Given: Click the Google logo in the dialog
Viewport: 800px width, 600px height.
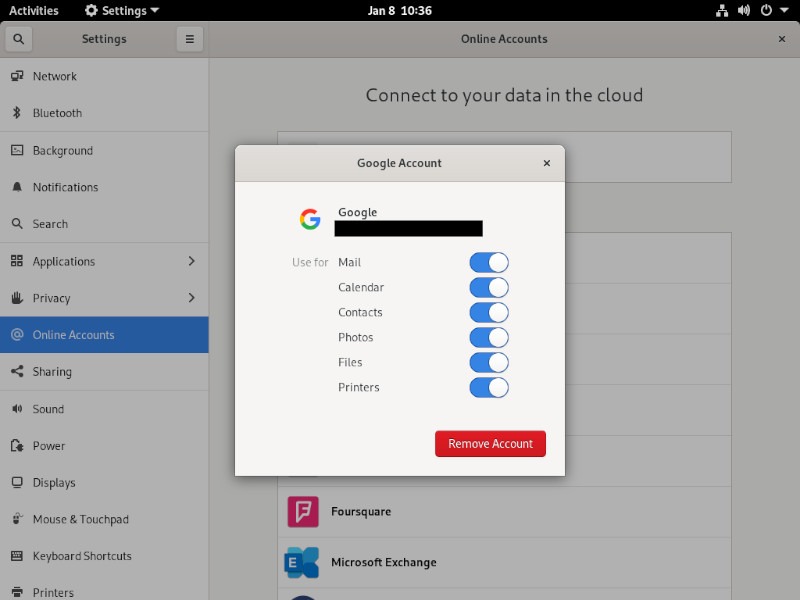Looking at the screenshot, I should [x=309, y=219].
